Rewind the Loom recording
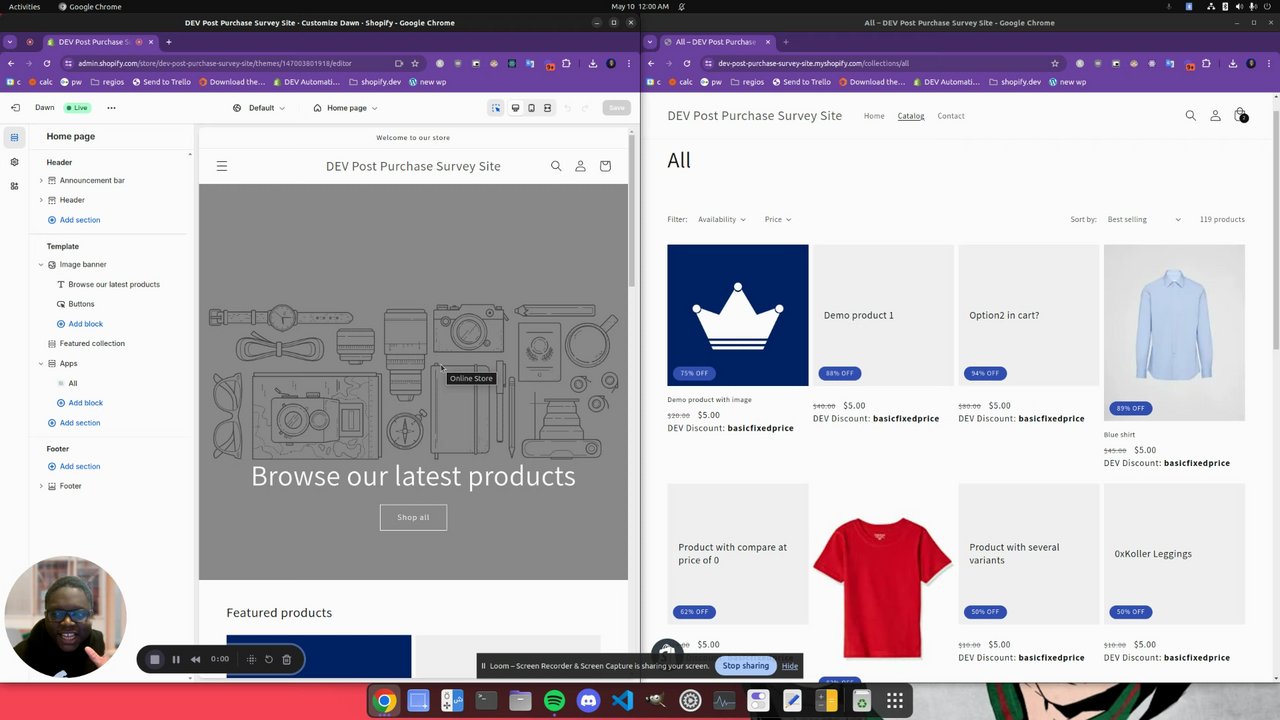This screenshot has width=1280, height=720. click(x=195, y=659)
